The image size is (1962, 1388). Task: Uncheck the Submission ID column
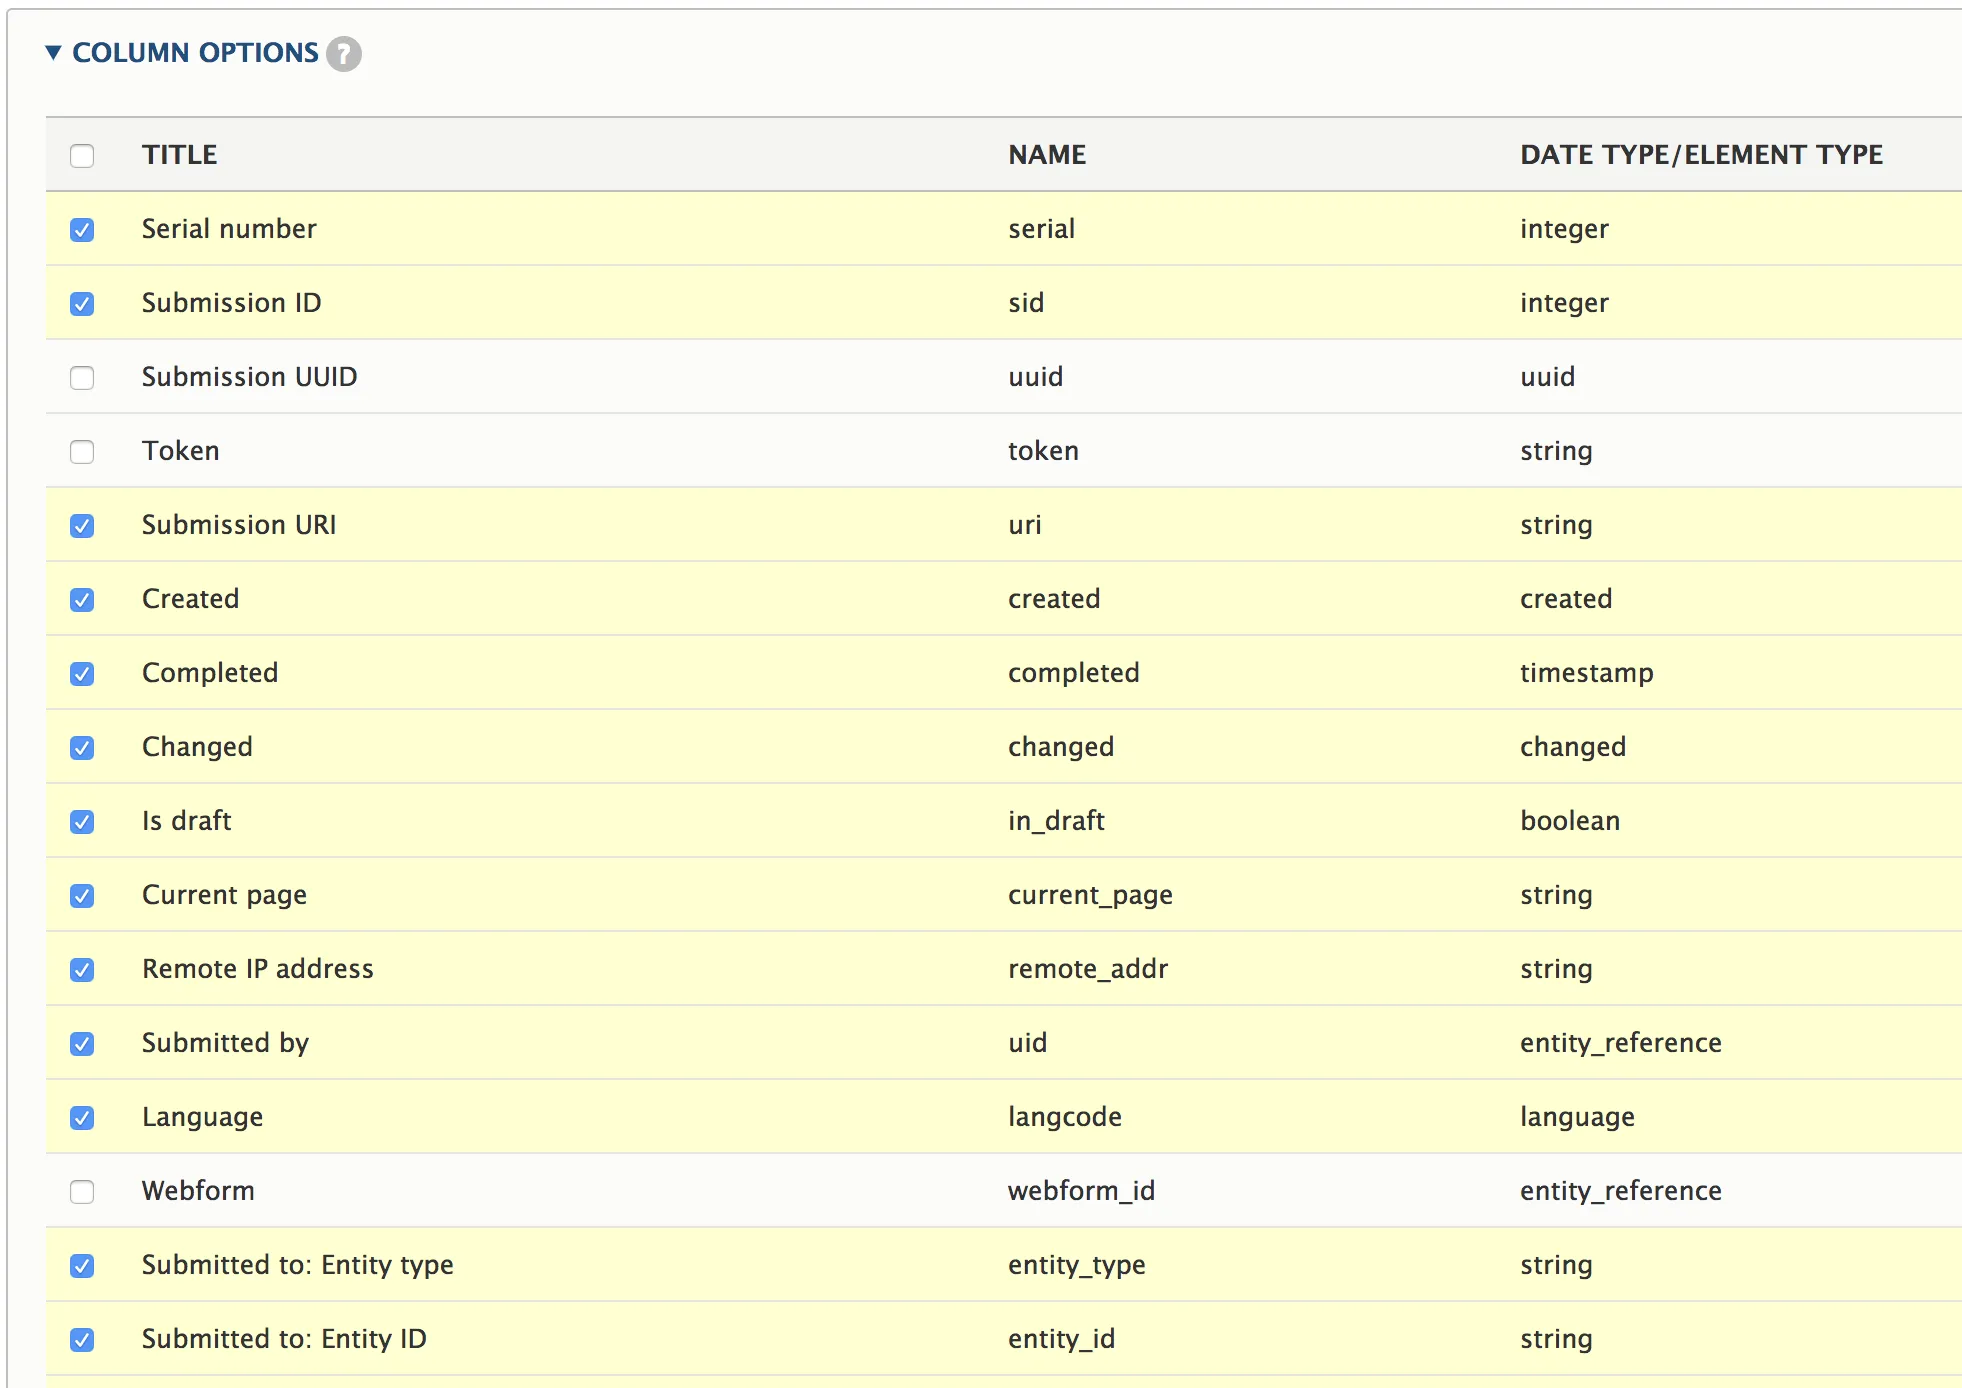[82, 304]
